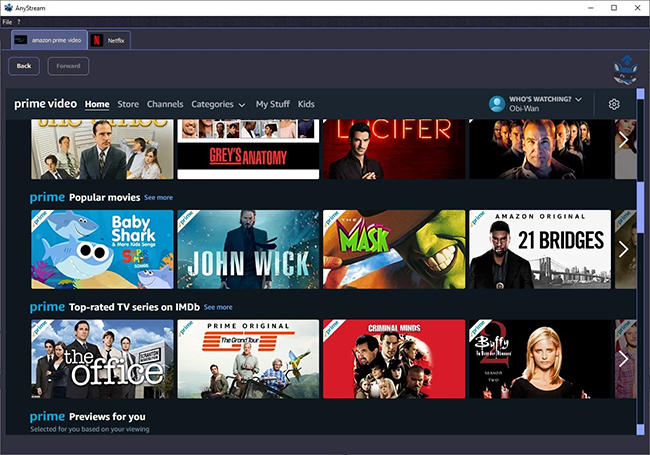This screenshot has height=455, width=650.
Task: Click See more next to Popular movies
Action: [x=158, y=198]
